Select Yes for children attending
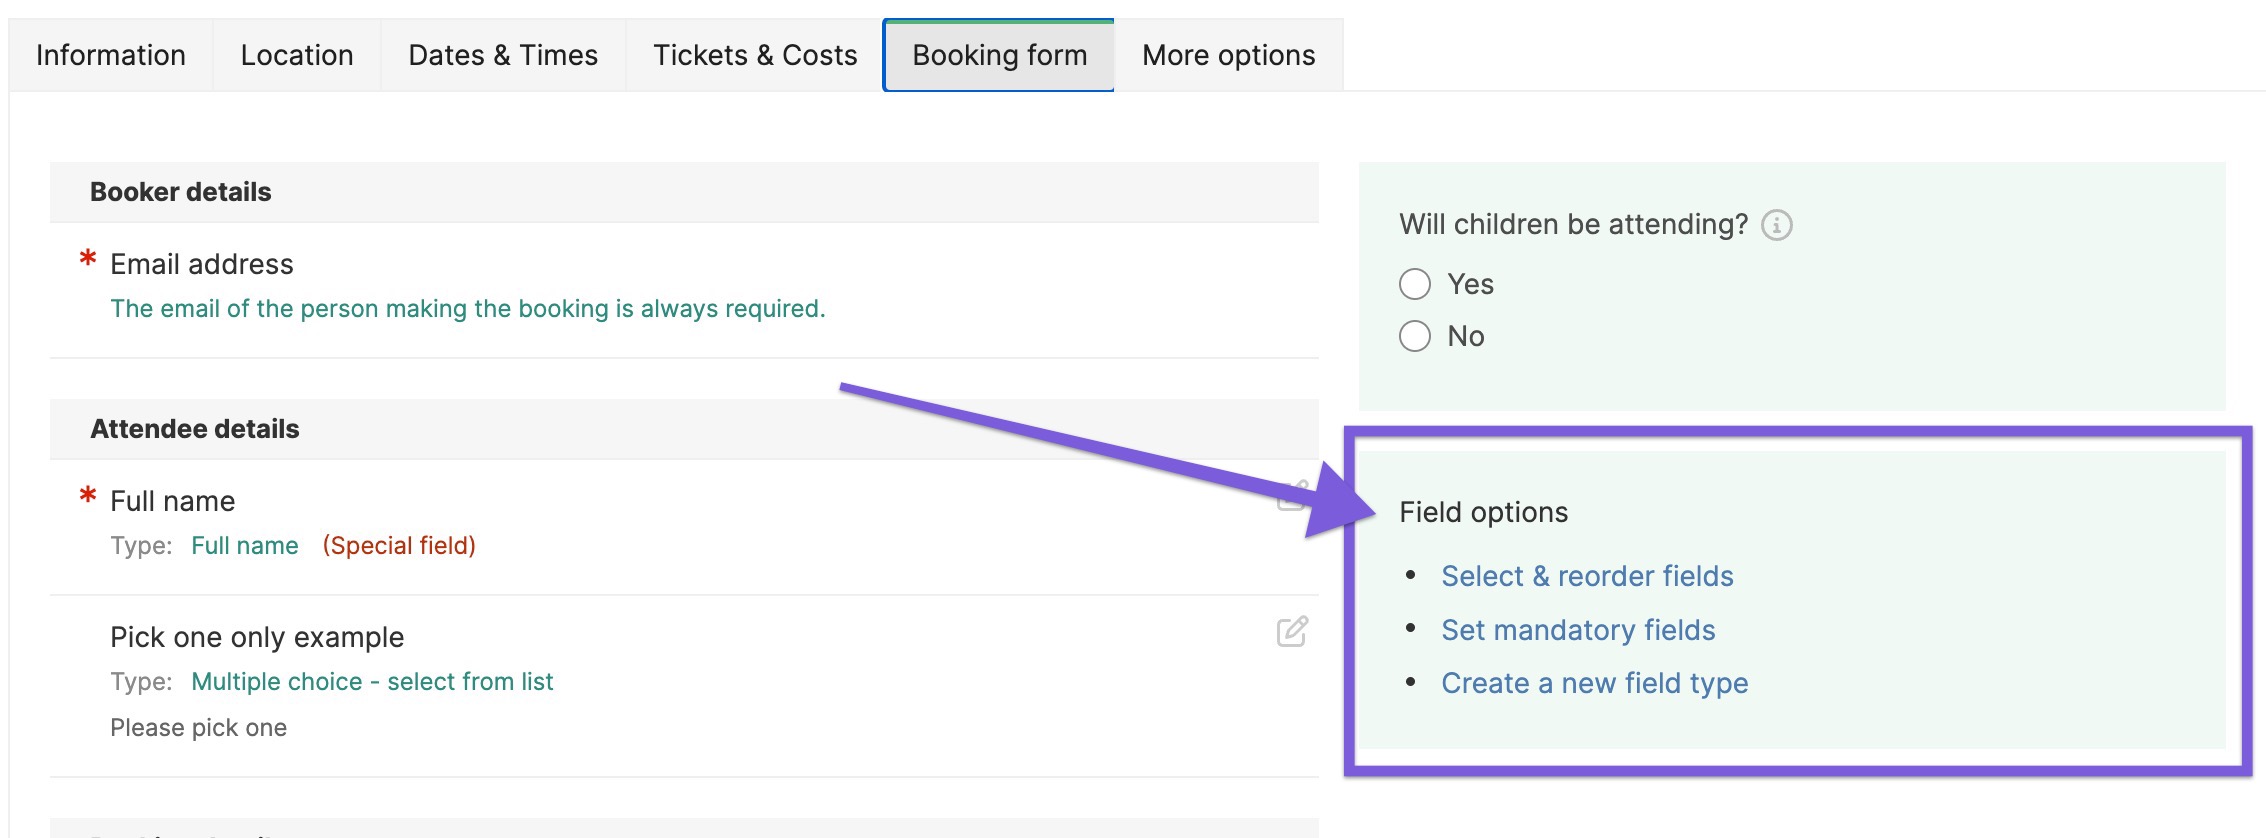The width and height of the screenshot is (2266, 838). point(1415,284)
